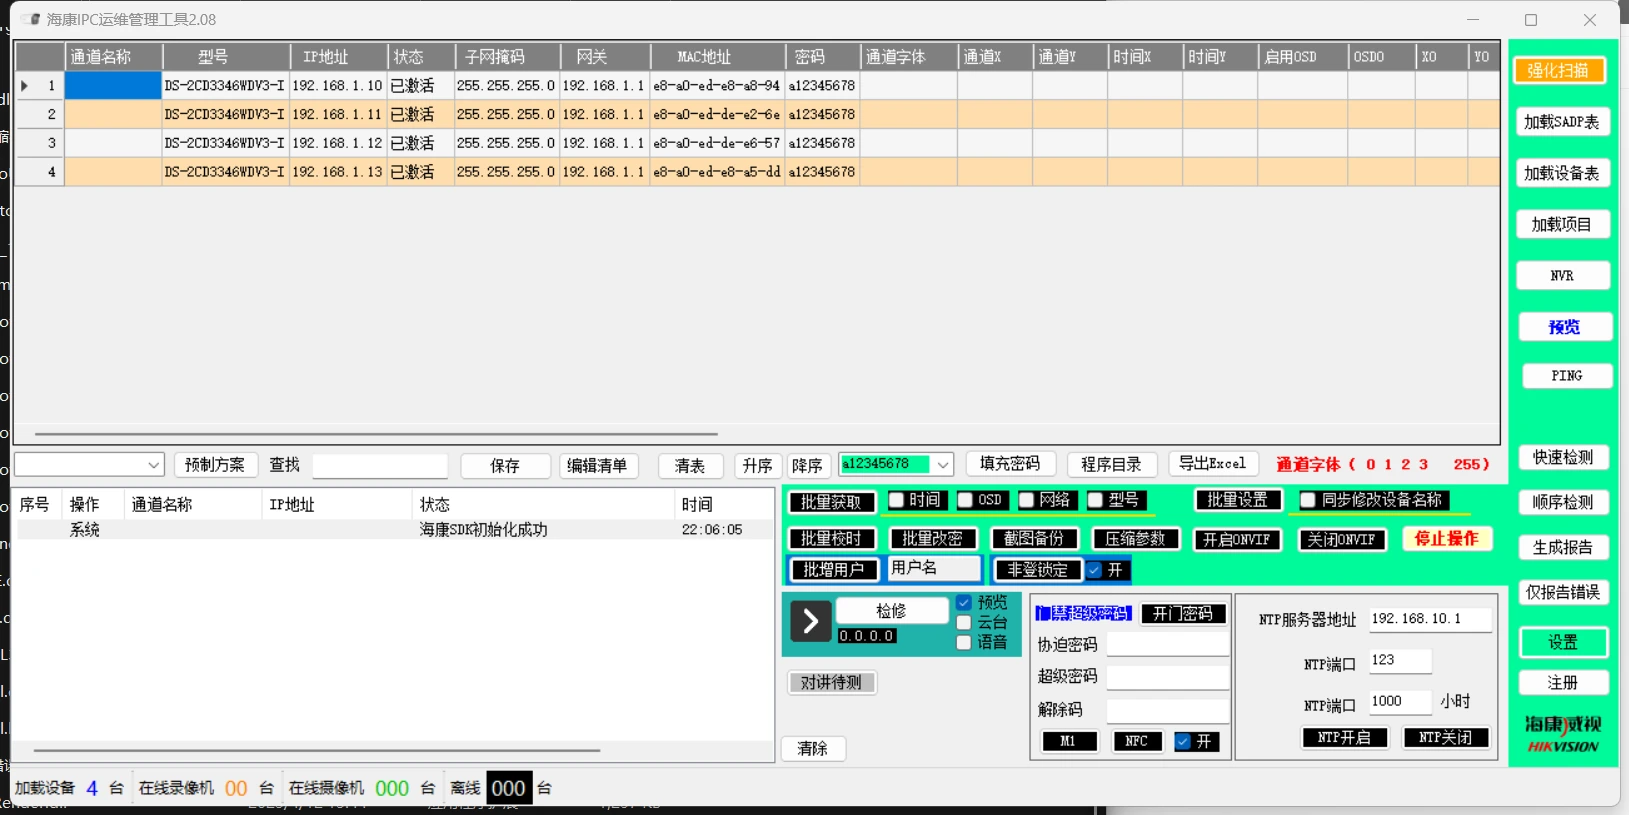Click 批量设置 button
Screen dimensions: 1629x815
tap(1238, 500)
